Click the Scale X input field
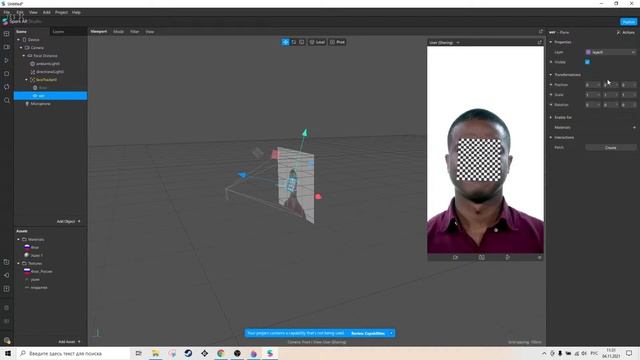 pyautogui.click(x=593, y=95)
